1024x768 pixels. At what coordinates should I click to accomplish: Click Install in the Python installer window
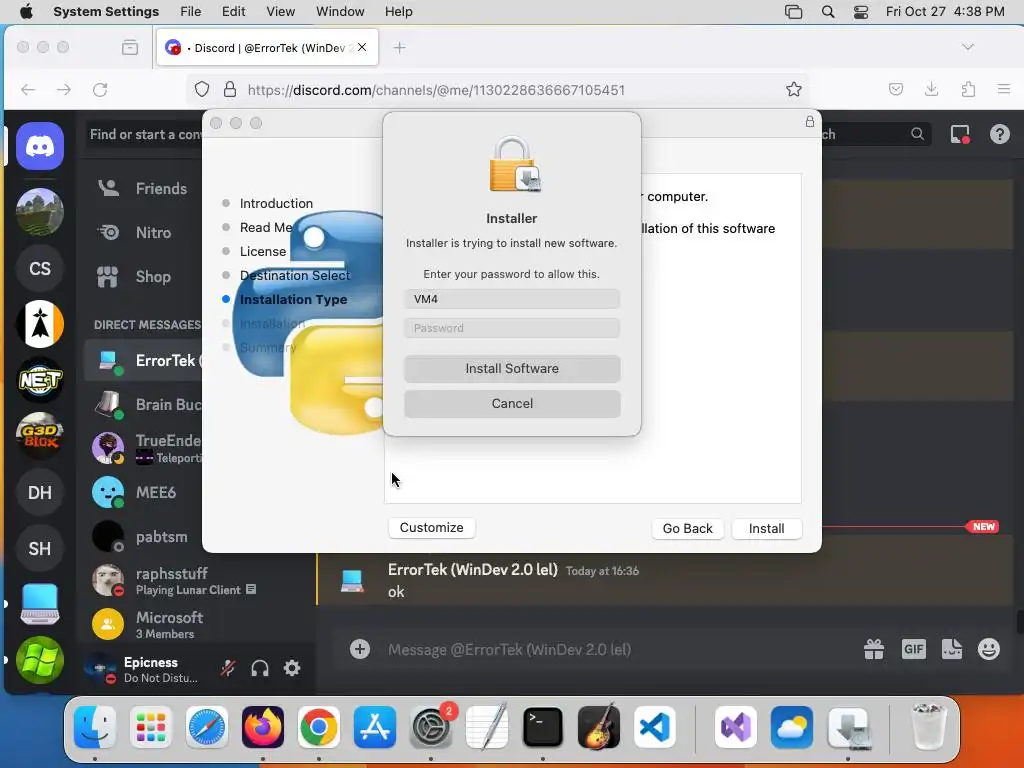point(767,528)
